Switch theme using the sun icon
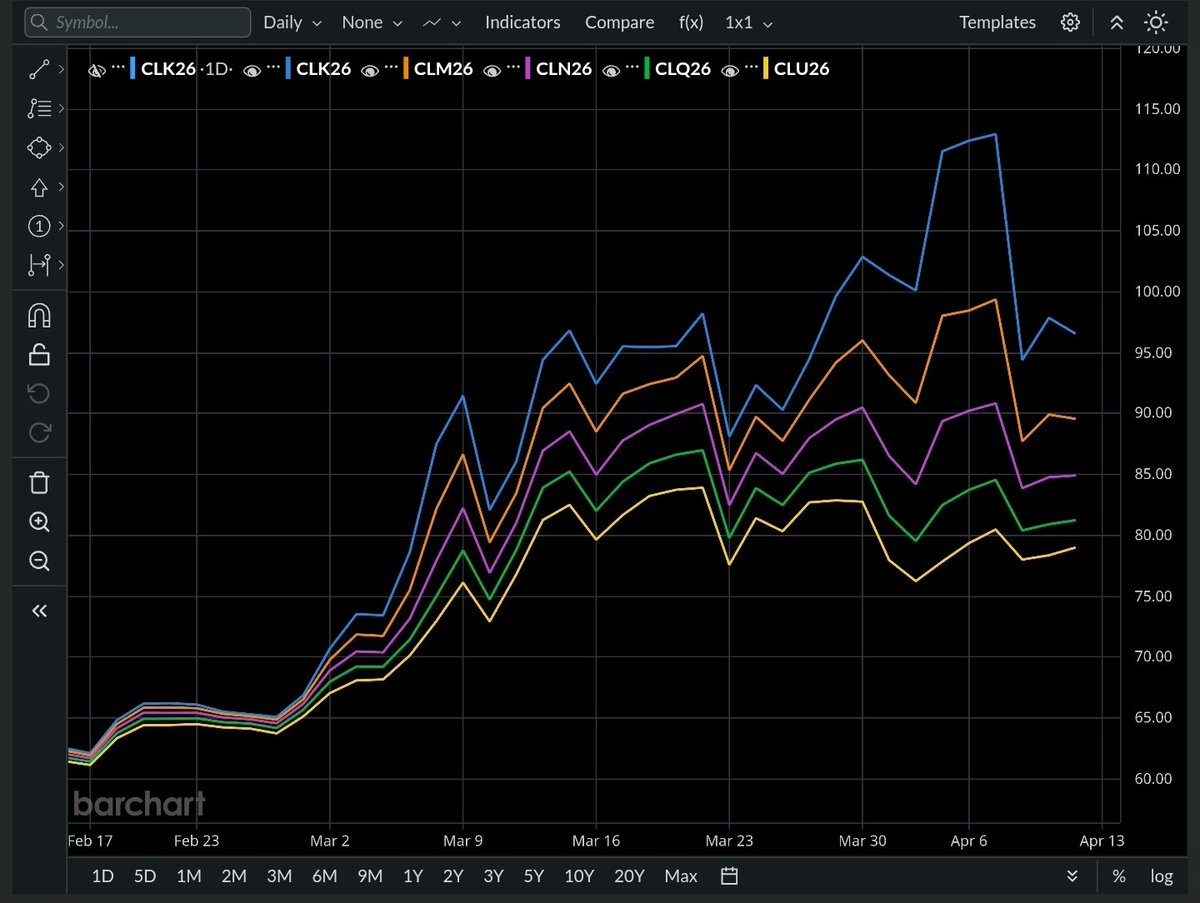 pyautogui.click(x=1156, y=22)
